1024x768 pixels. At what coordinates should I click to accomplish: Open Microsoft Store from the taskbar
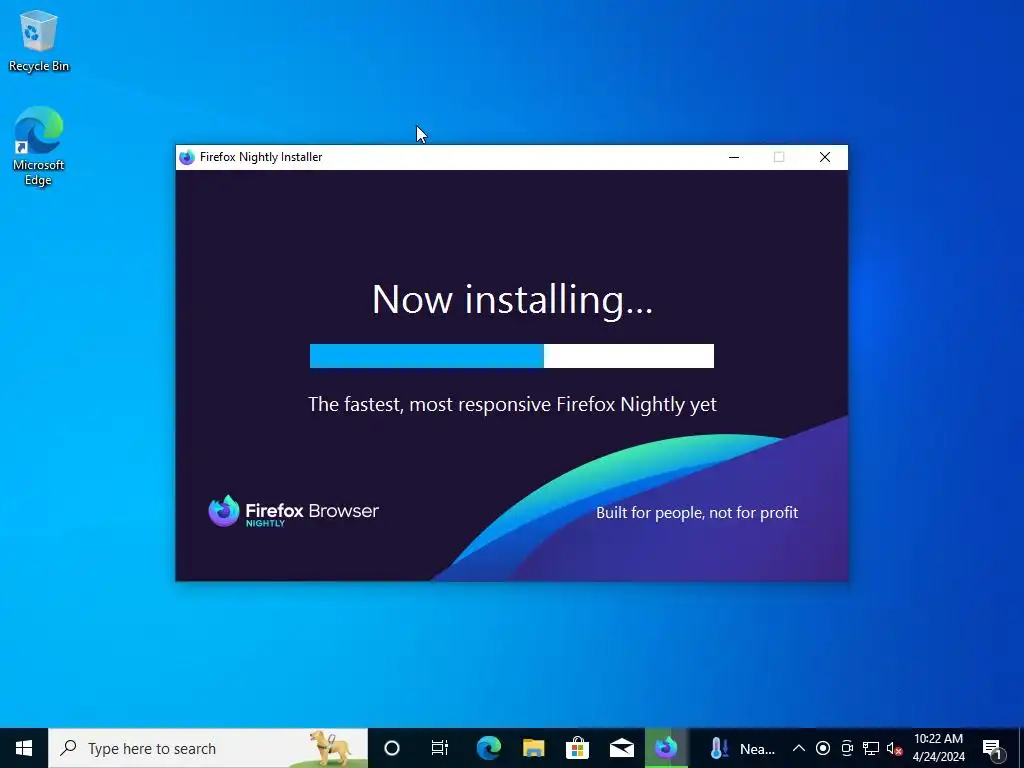click(x=577, y=748)
